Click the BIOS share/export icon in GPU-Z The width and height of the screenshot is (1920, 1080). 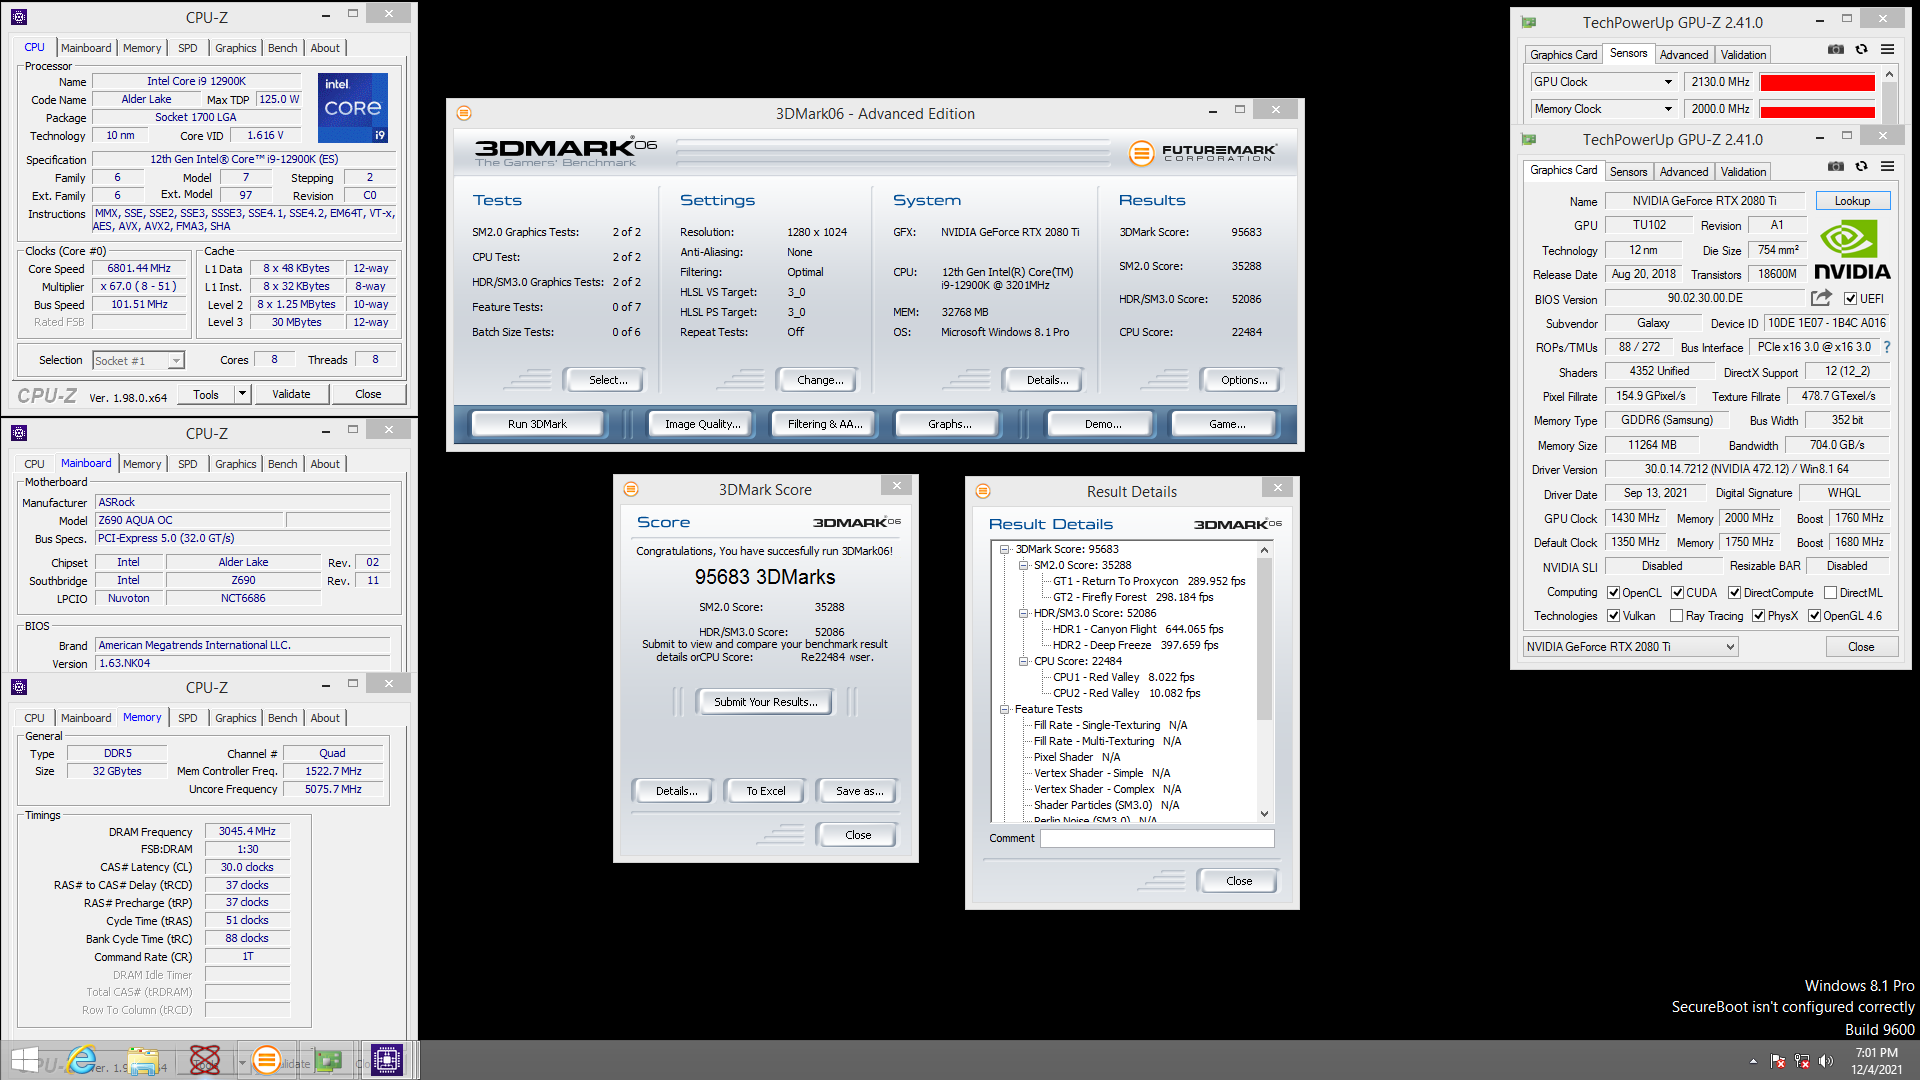[1821, 298]
